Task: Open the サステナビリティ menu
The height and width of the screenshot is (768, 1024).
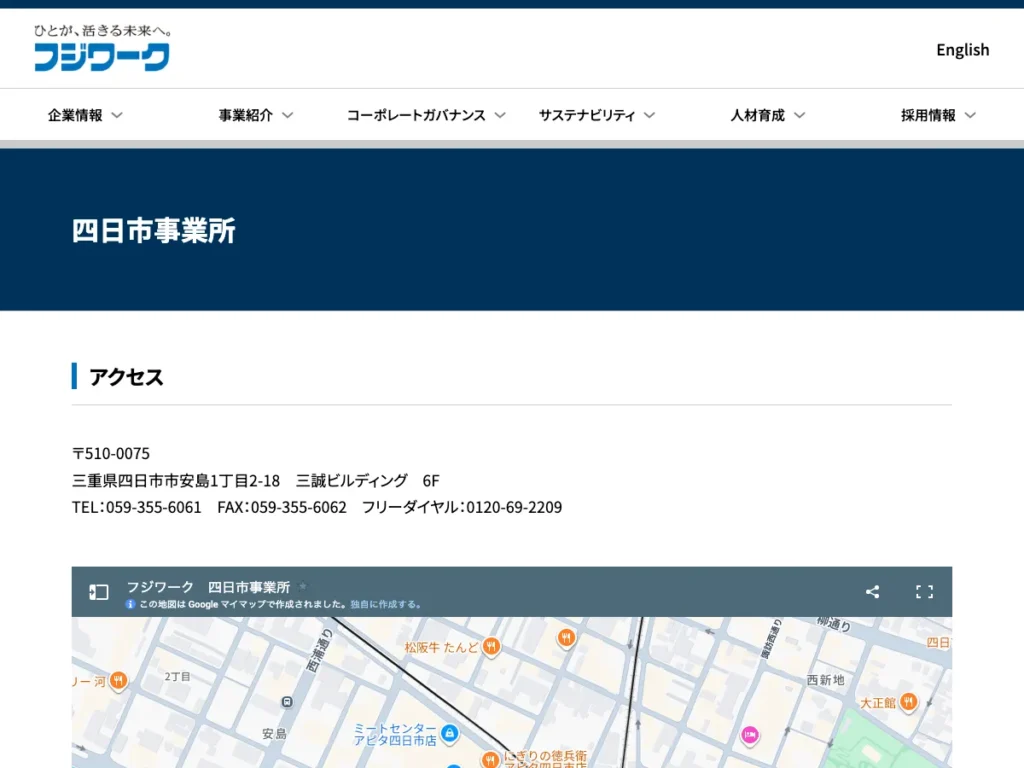Action: pos(596,116)
